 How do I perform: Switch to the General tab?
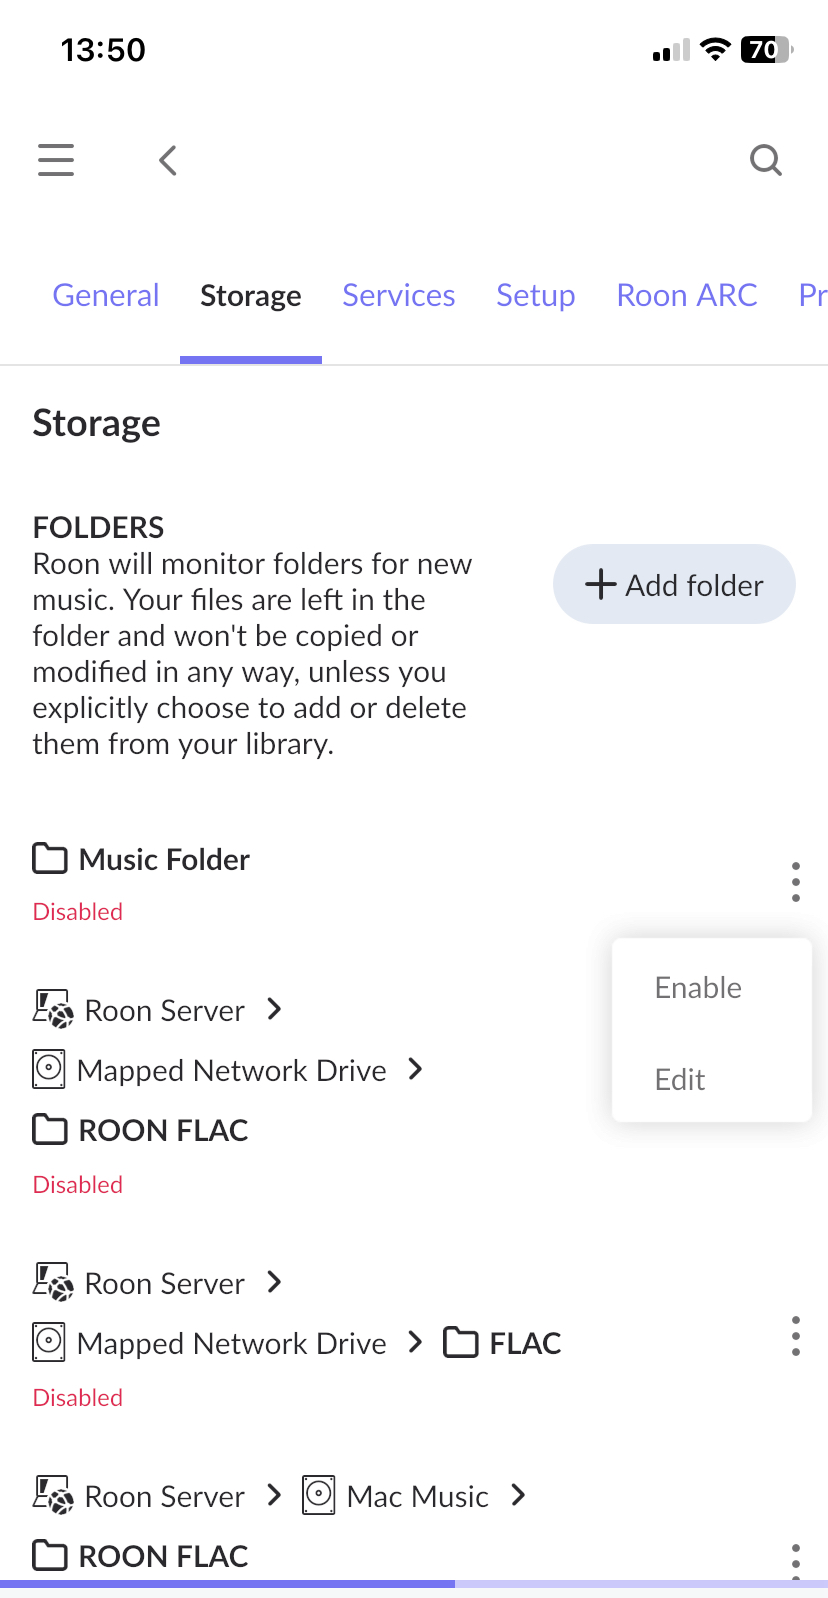[106, 296]
